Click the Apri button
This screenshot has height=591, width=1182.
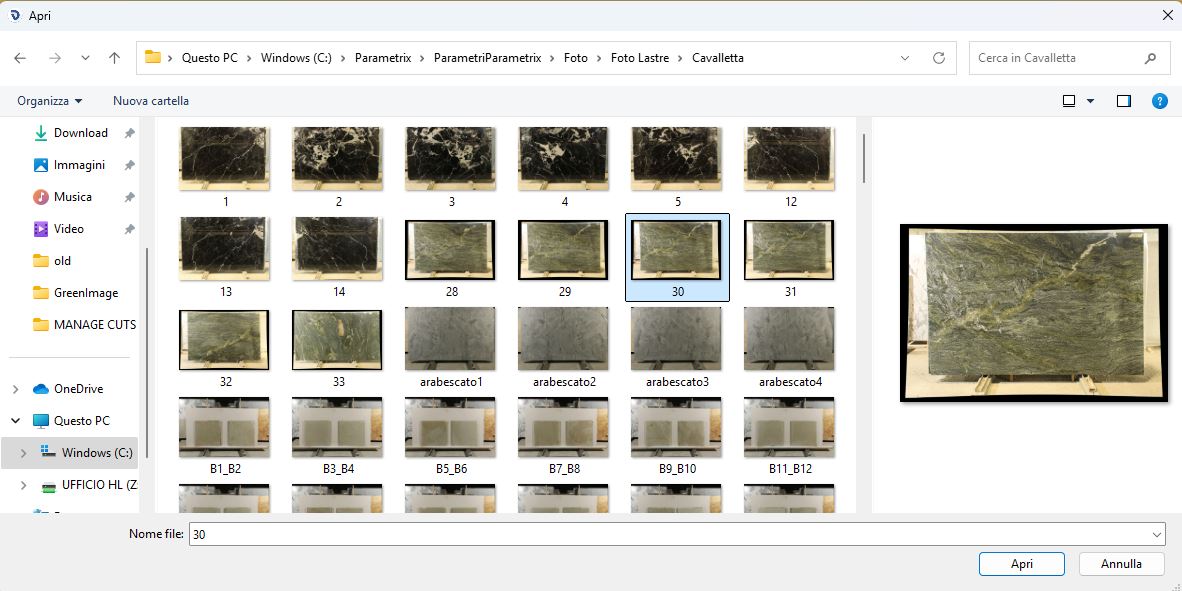1021,564
